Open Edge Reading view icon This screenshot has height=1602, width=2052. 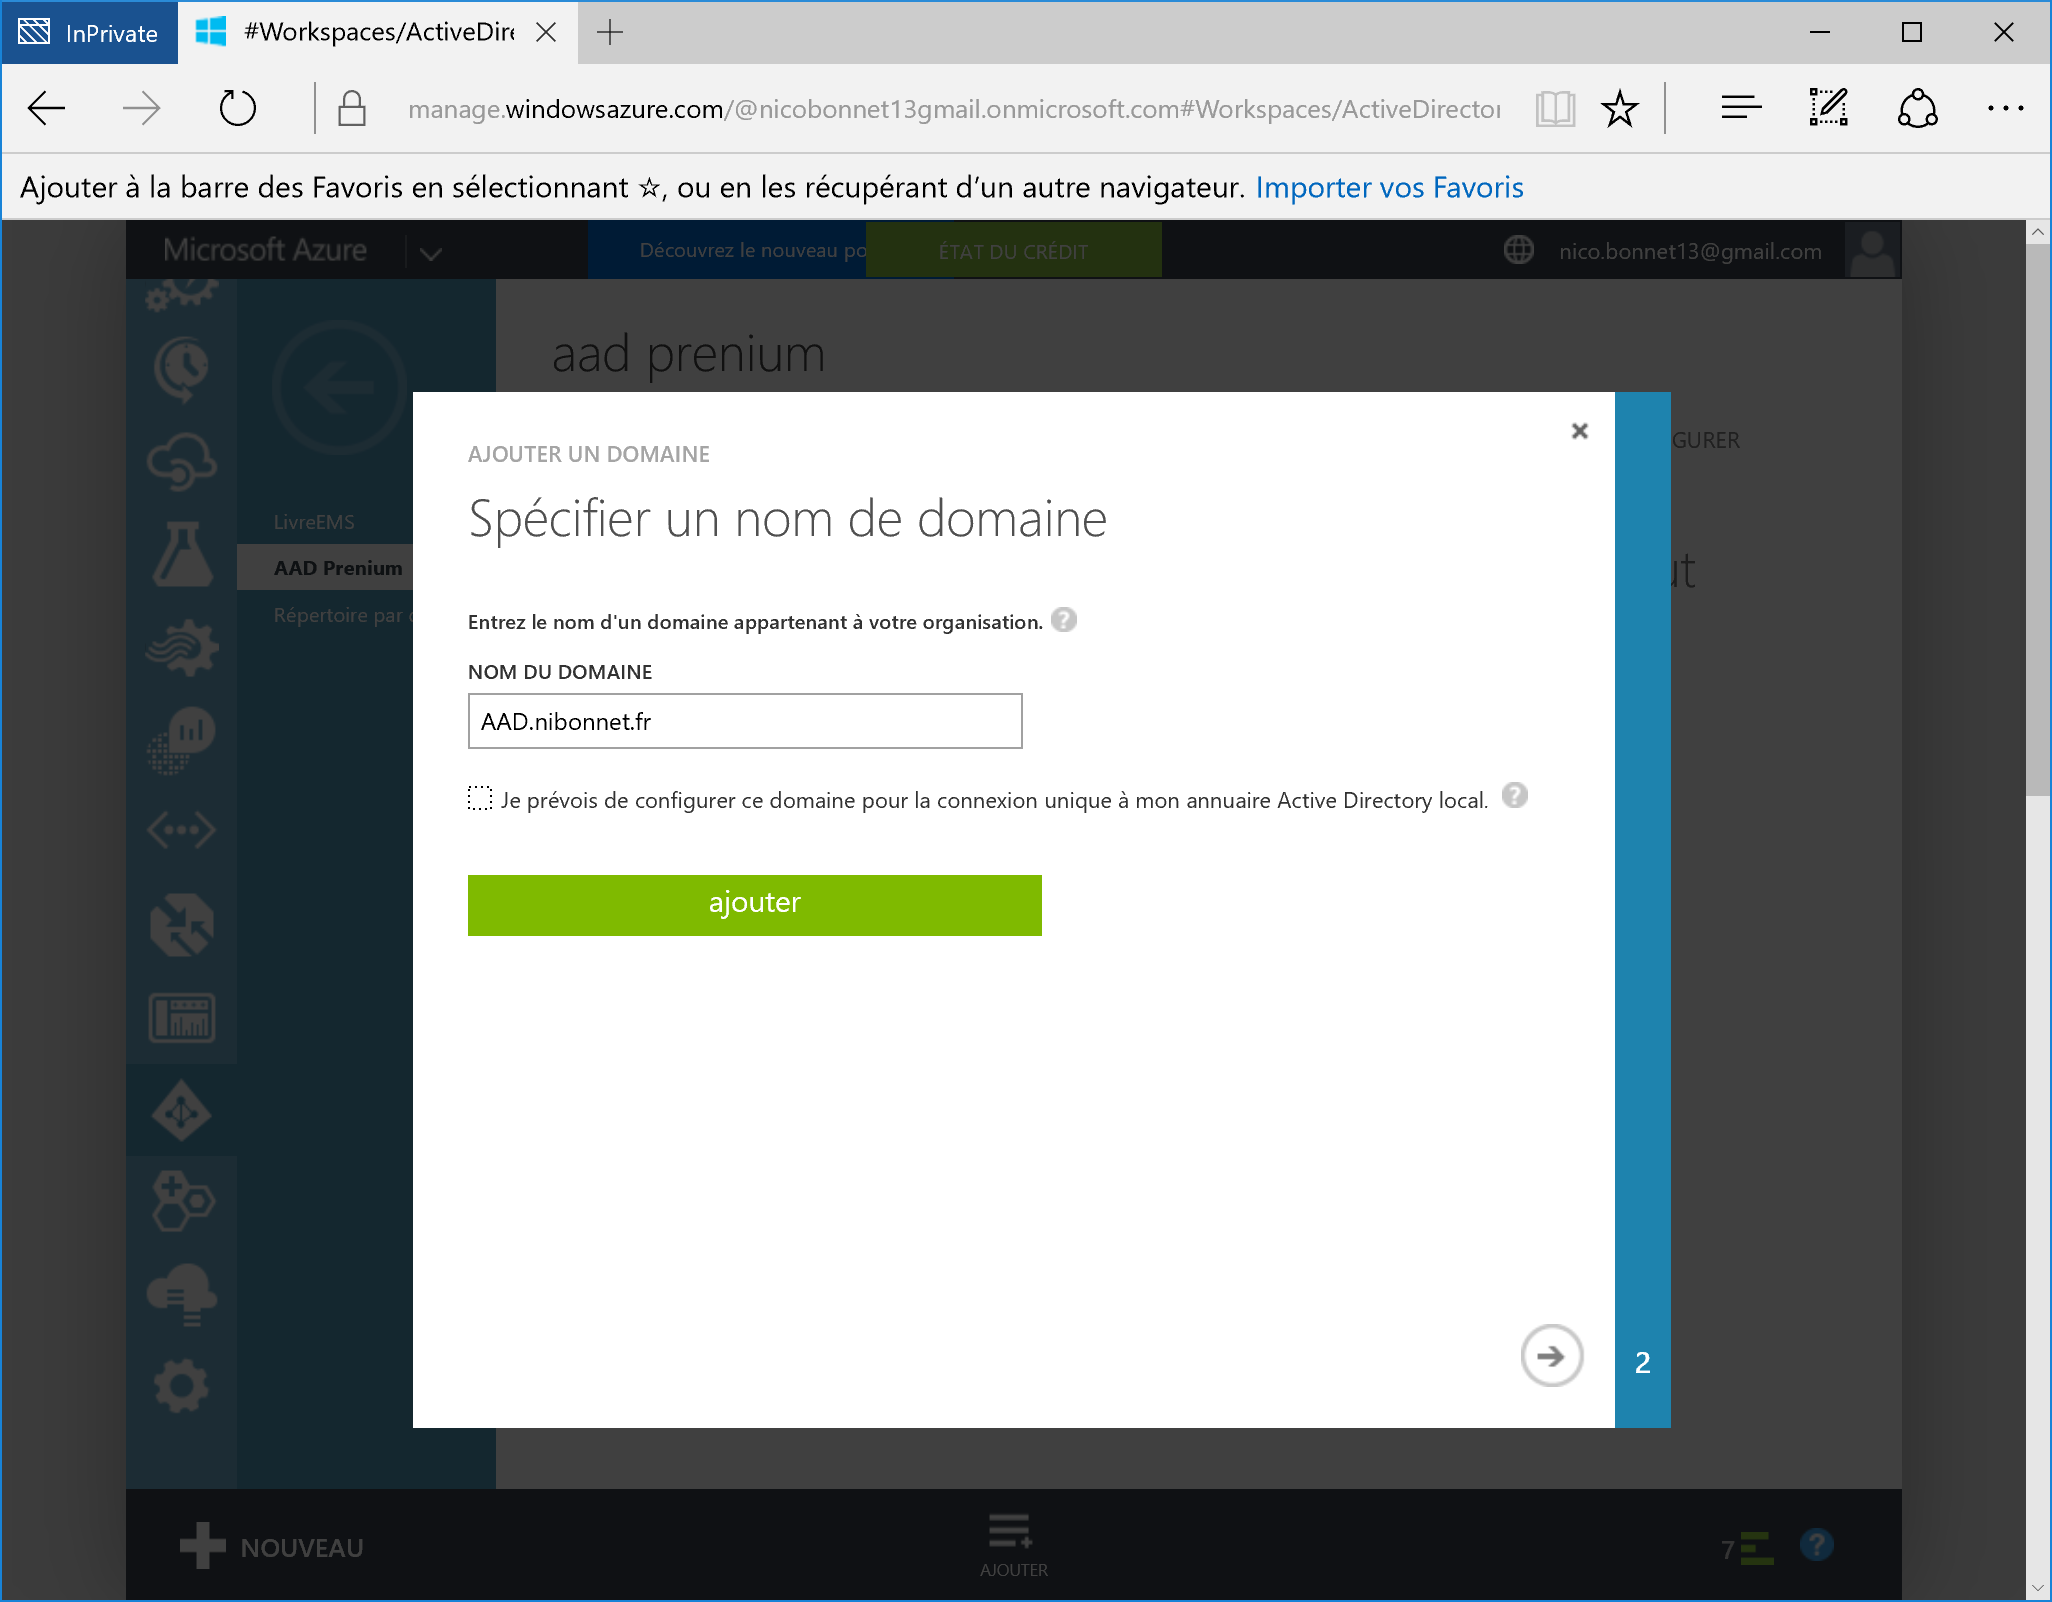[x=1555, y=108]
